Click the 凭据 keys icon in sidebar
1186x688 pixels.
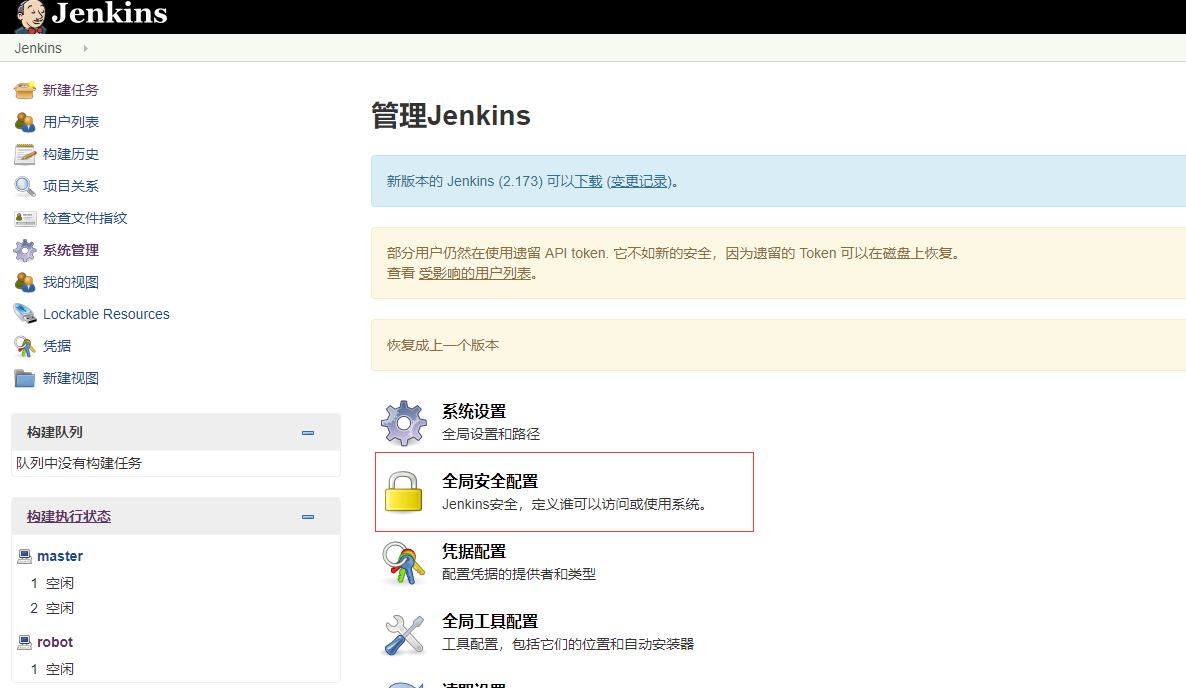coord(24,346)
